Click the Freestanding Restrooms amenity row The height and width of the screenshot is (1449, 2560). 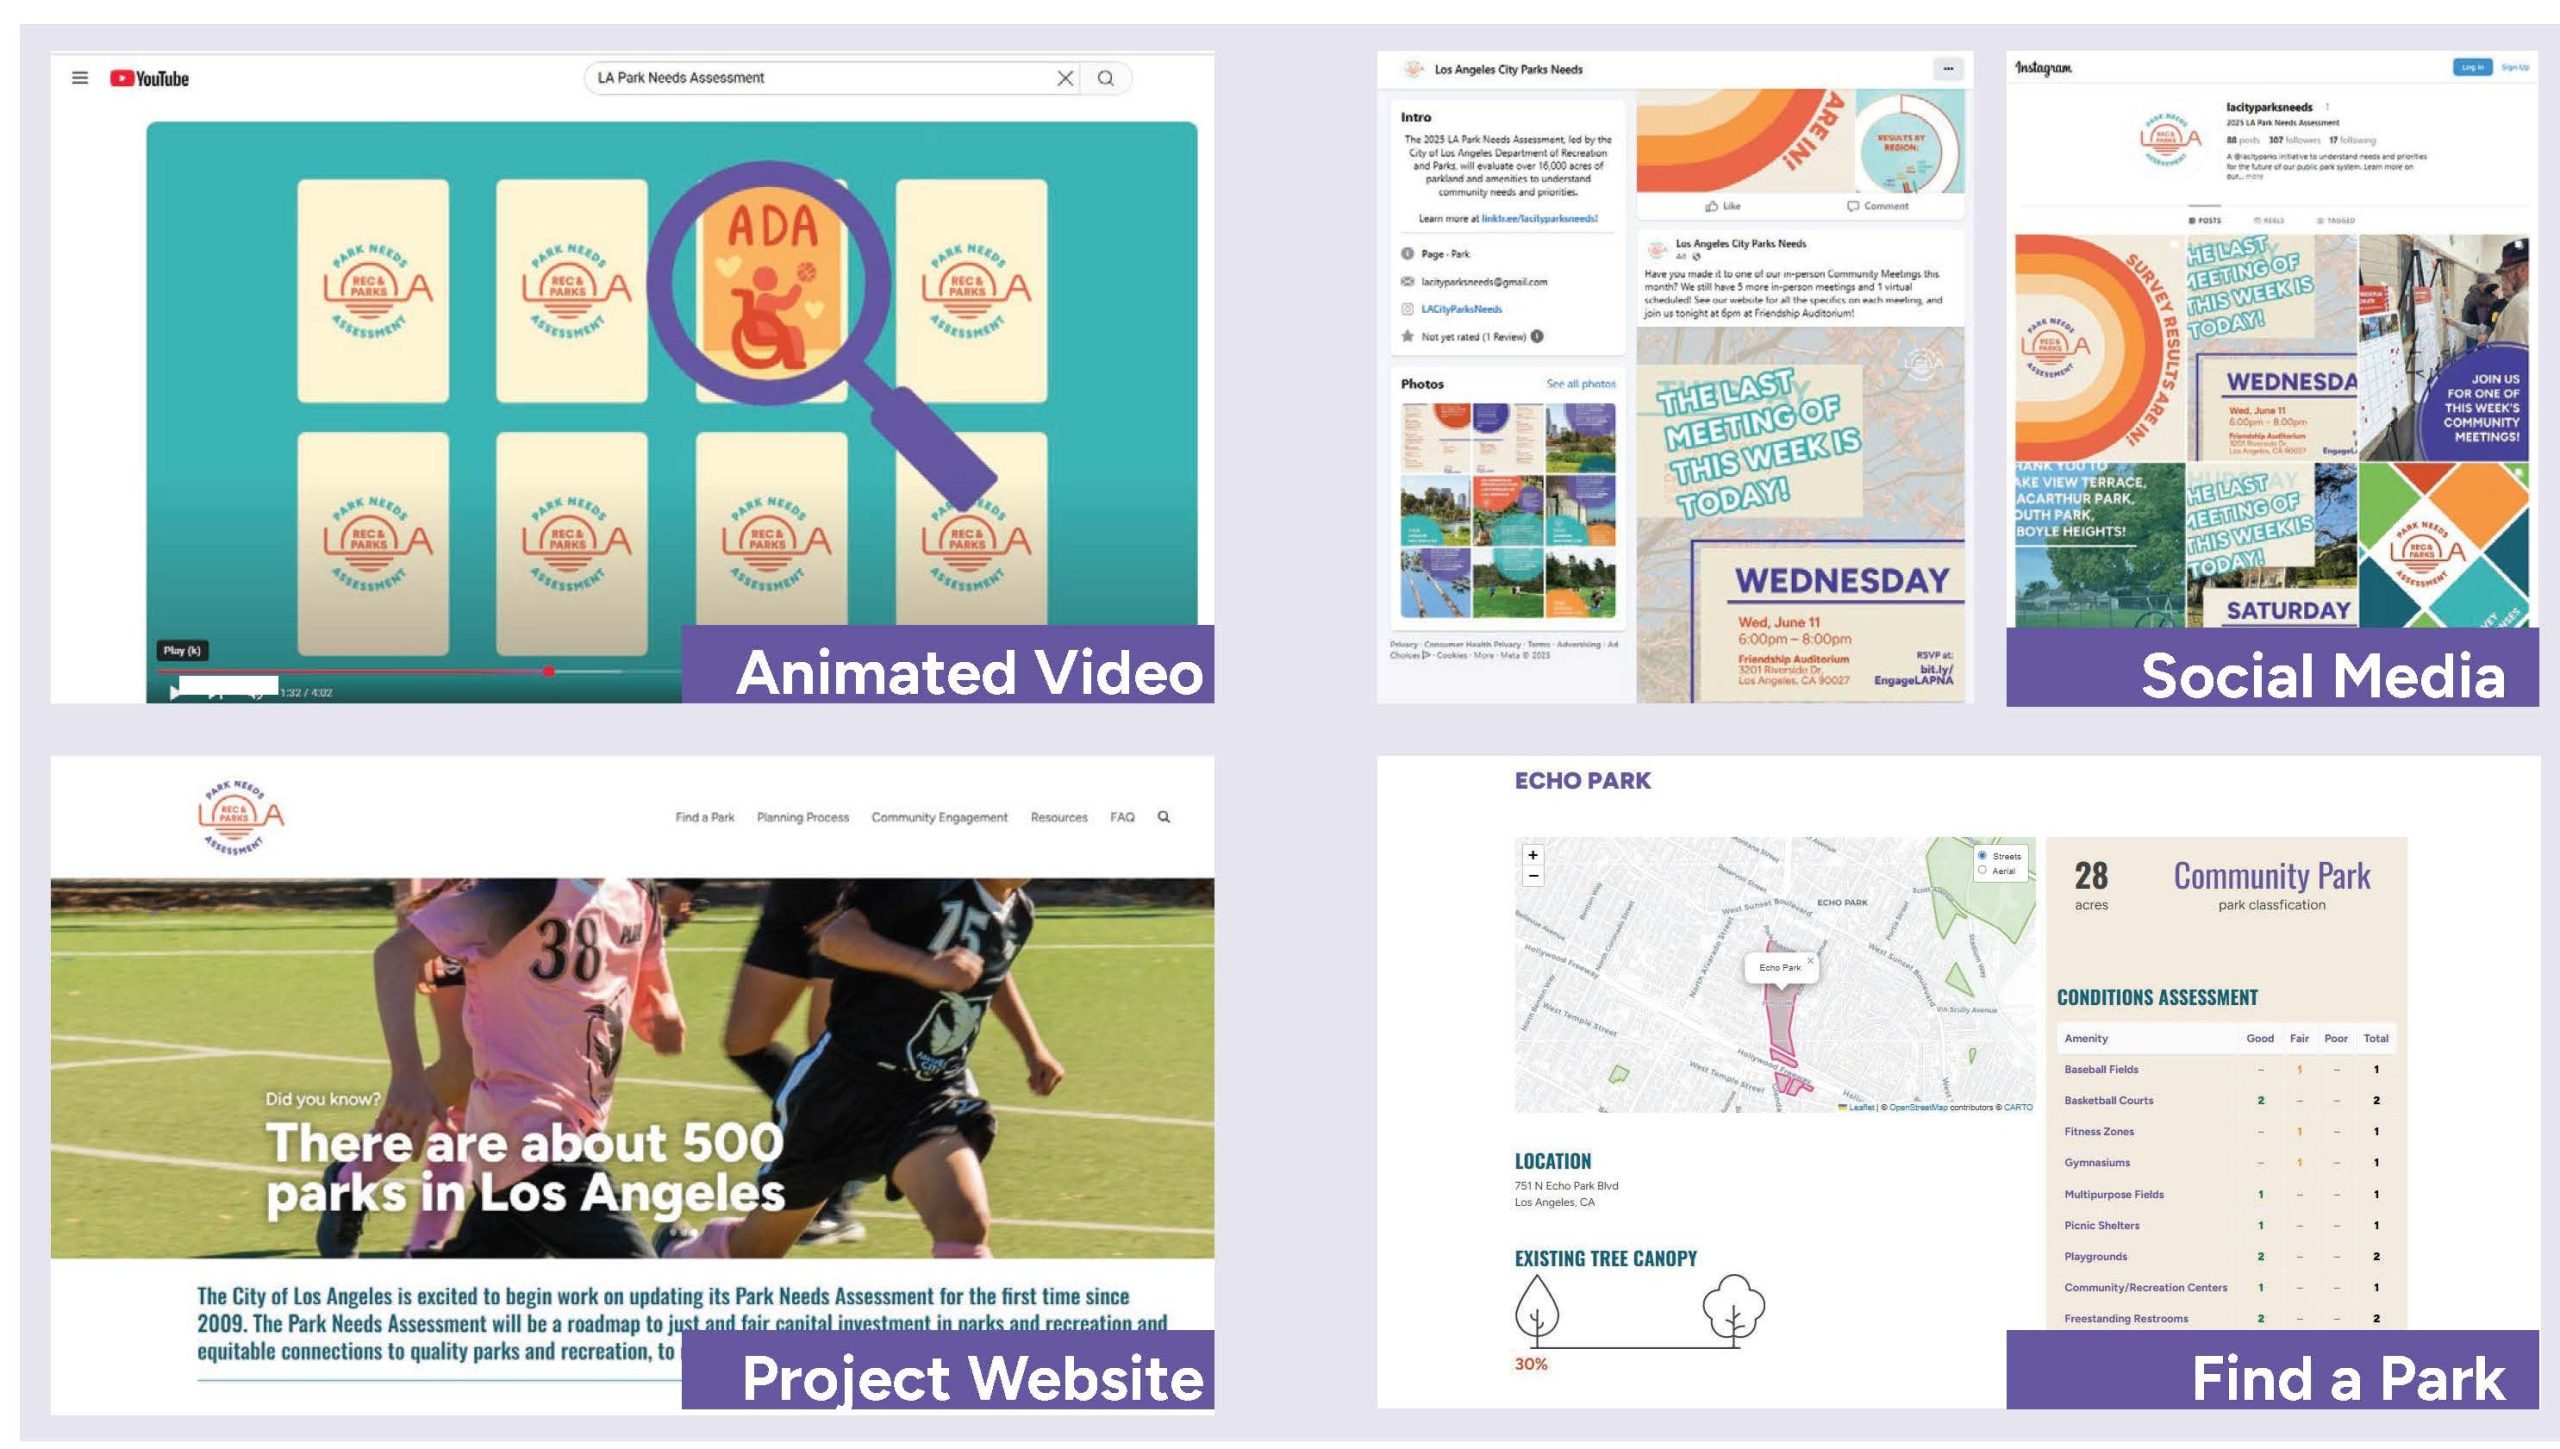point(2226,1318)
